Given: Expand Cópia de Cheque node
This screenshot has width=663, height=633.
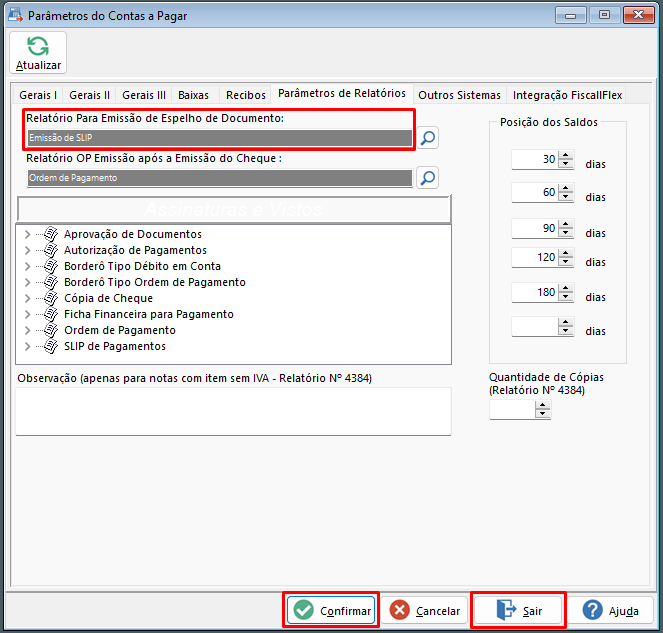Looking at the screenshot, I should click(x=27, y=299).
